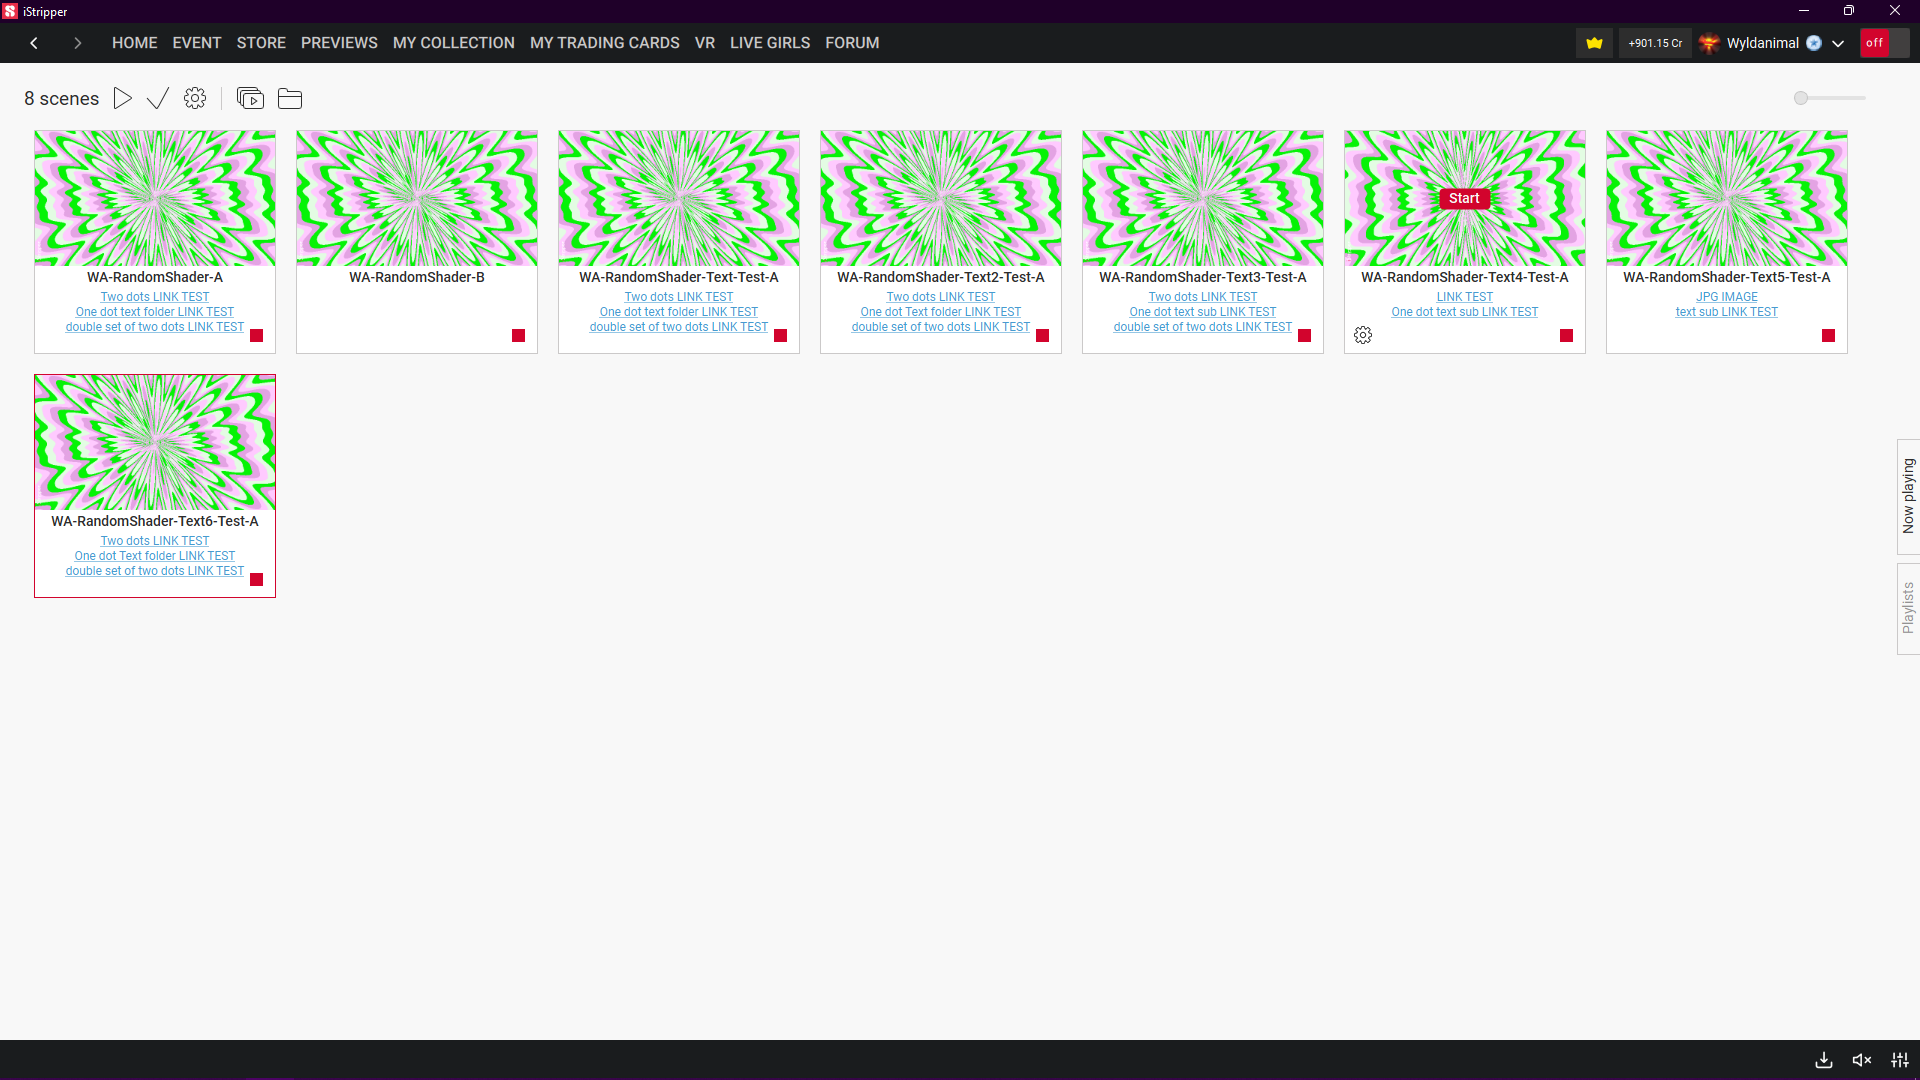The image size is (1920, 1080).
Task: Click gear icon on Text4-Test-A card
Action: 1363,335
